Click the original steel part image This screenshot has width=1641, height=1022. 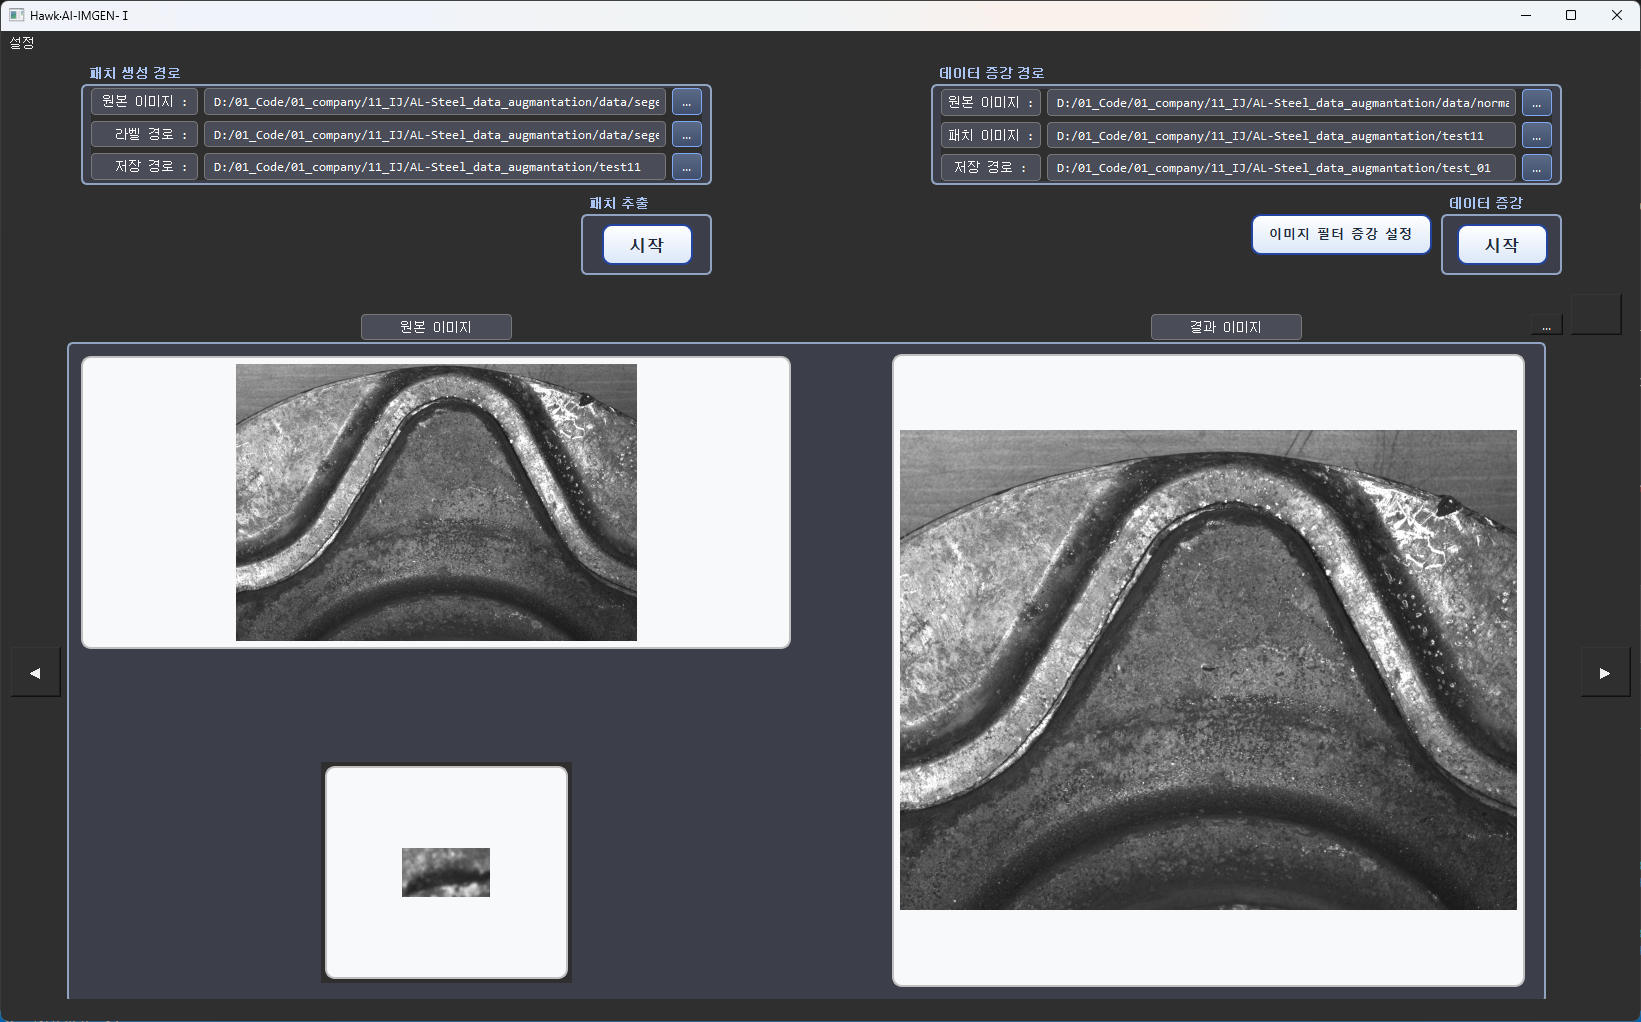(x=436, y=502)
